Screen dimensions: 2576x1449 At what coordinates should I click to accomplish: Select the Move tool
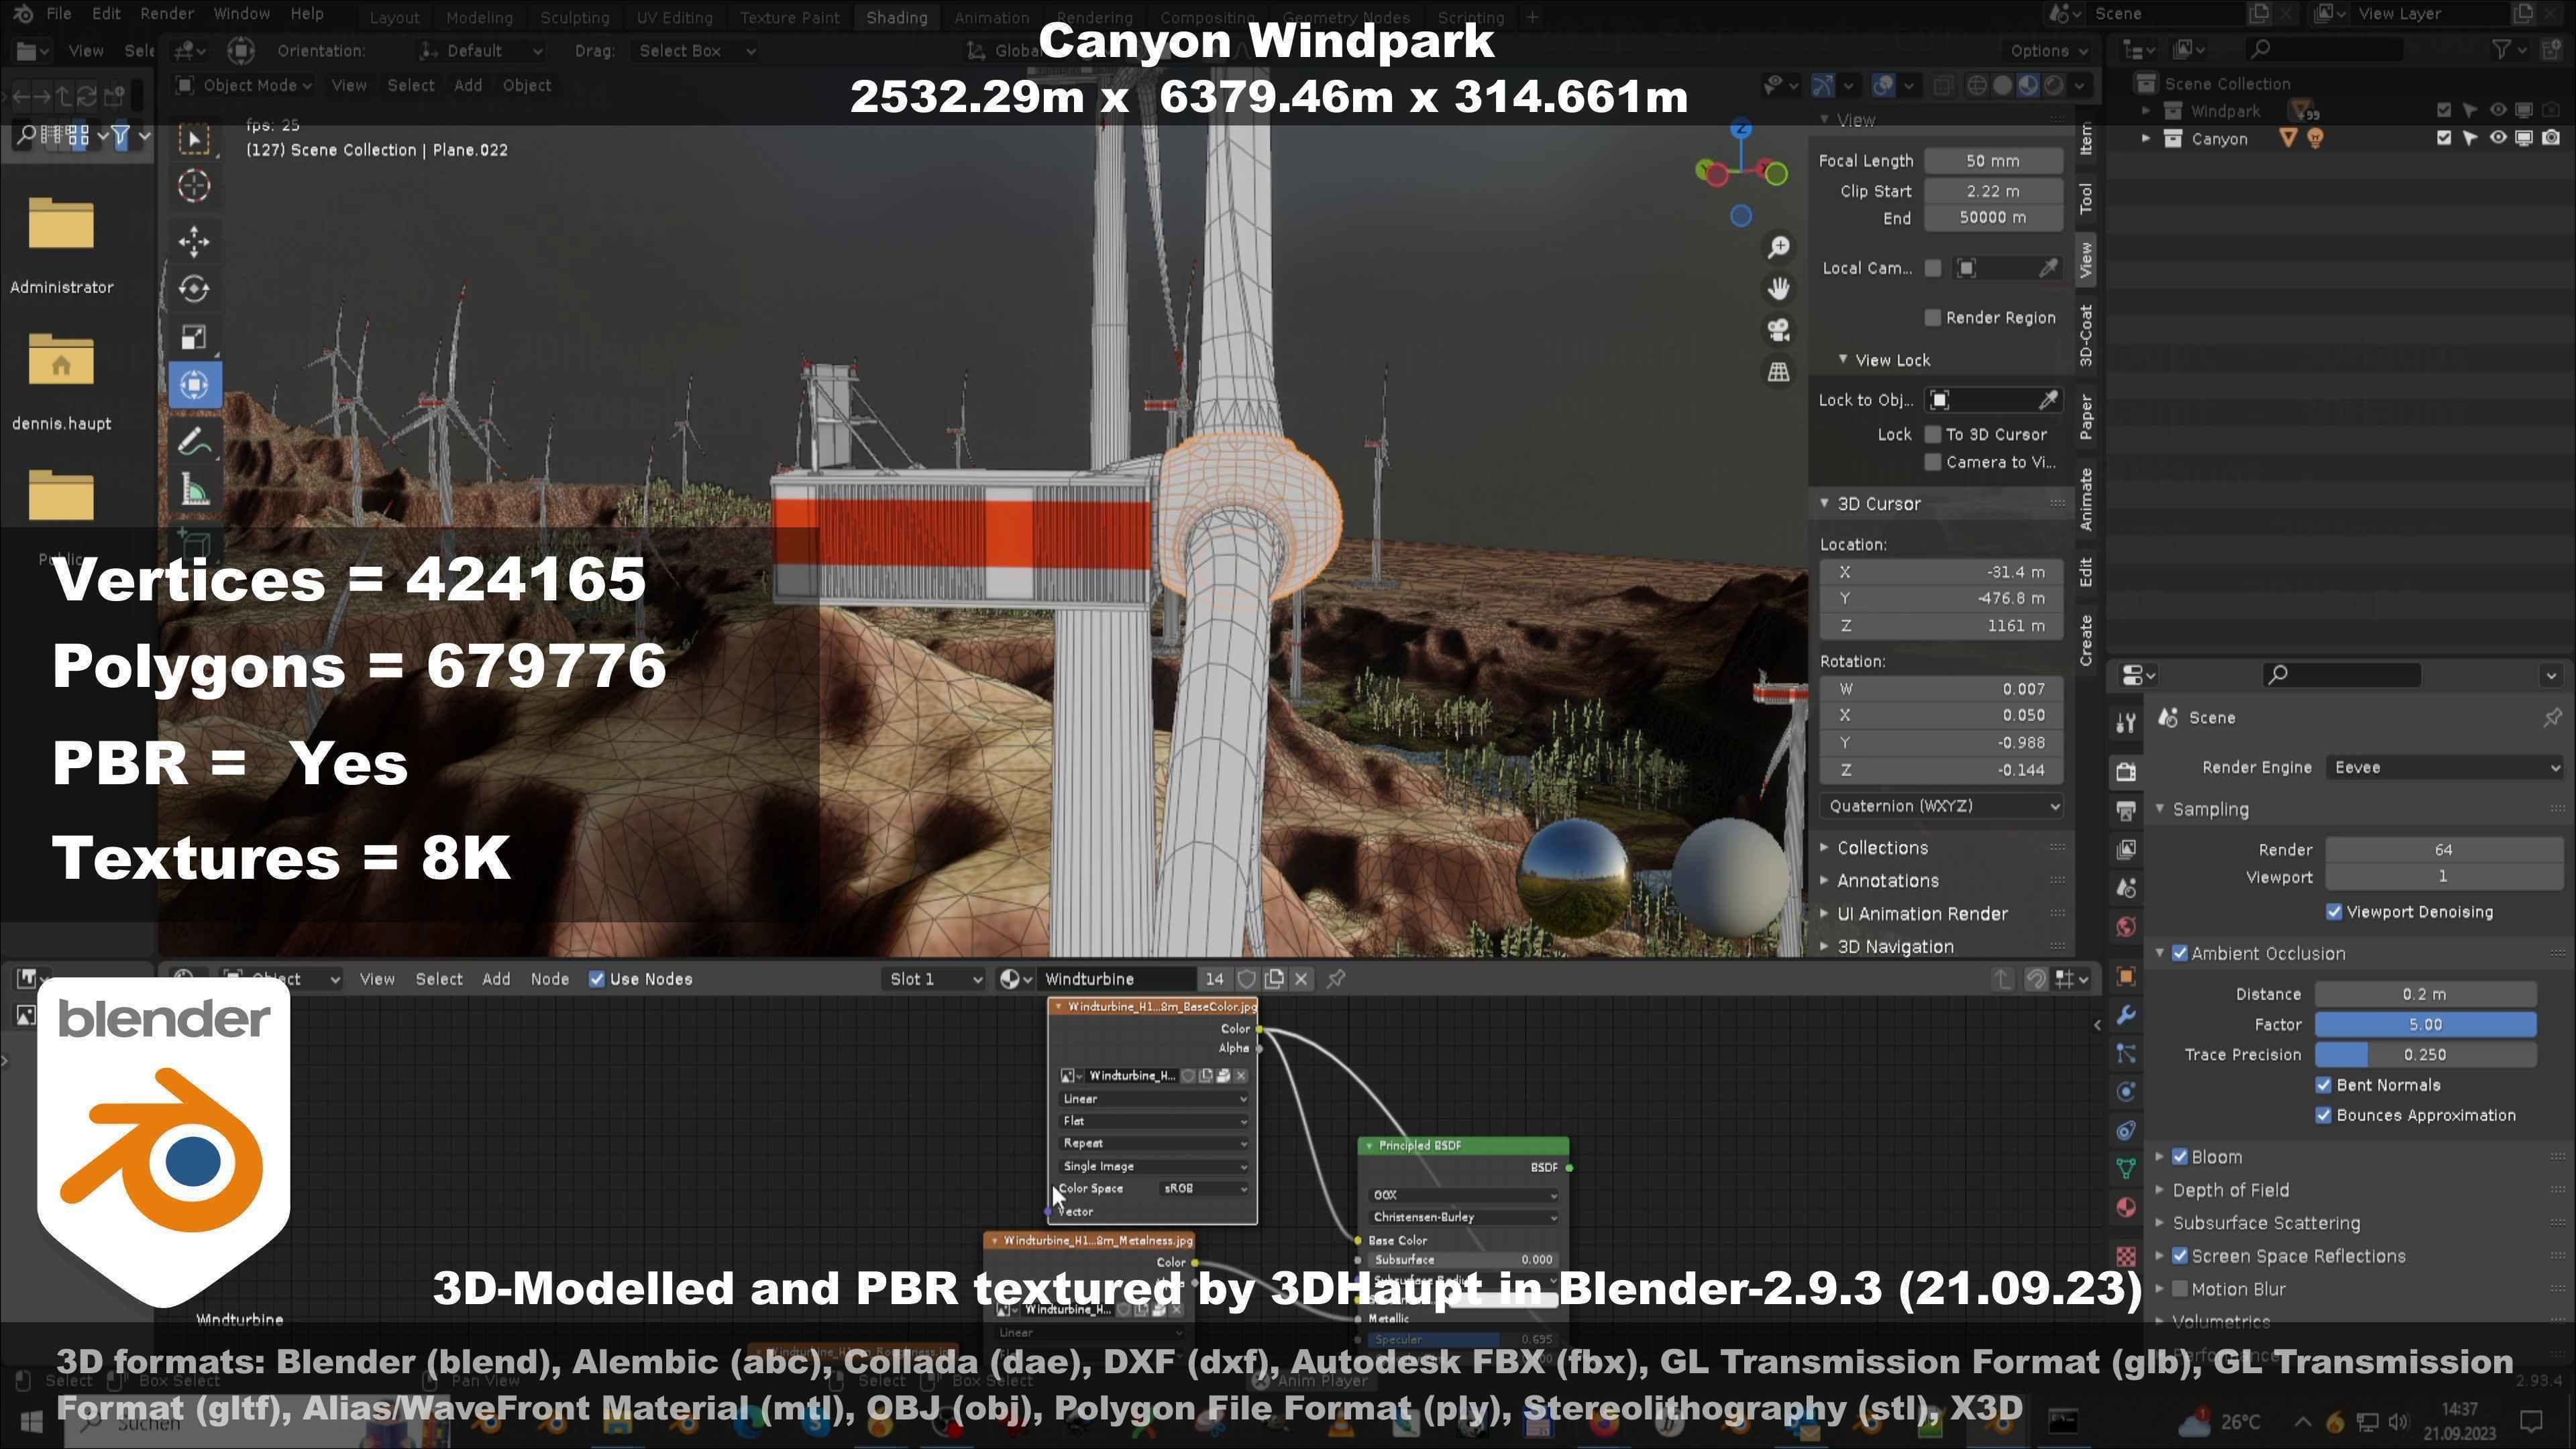click(x=194, y=241)
